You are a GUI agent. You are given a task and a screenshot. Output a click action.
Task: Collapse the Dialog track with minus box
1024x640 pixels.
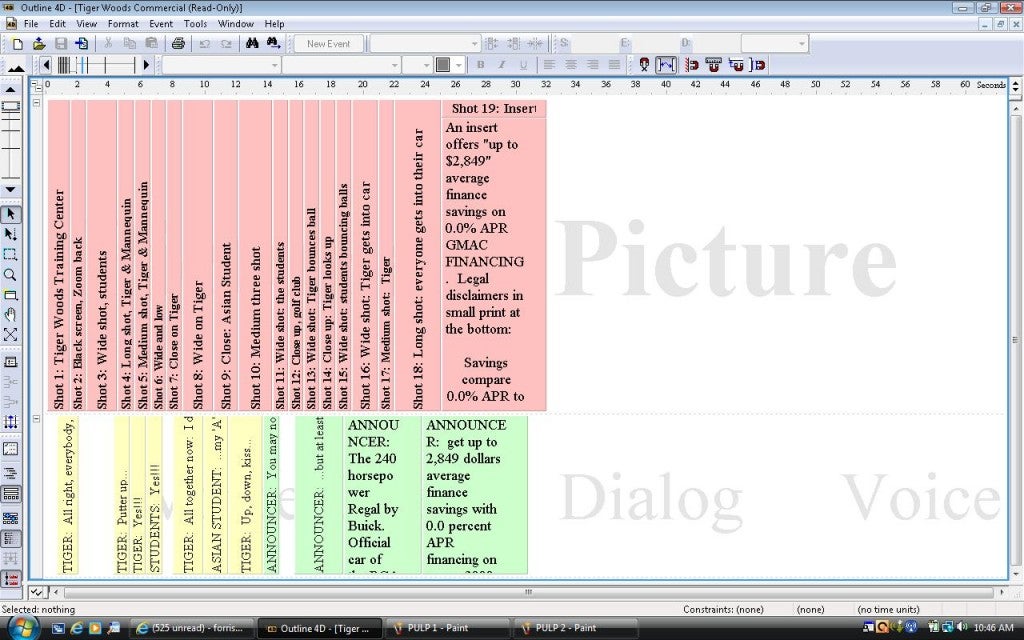tap(37, 419)
